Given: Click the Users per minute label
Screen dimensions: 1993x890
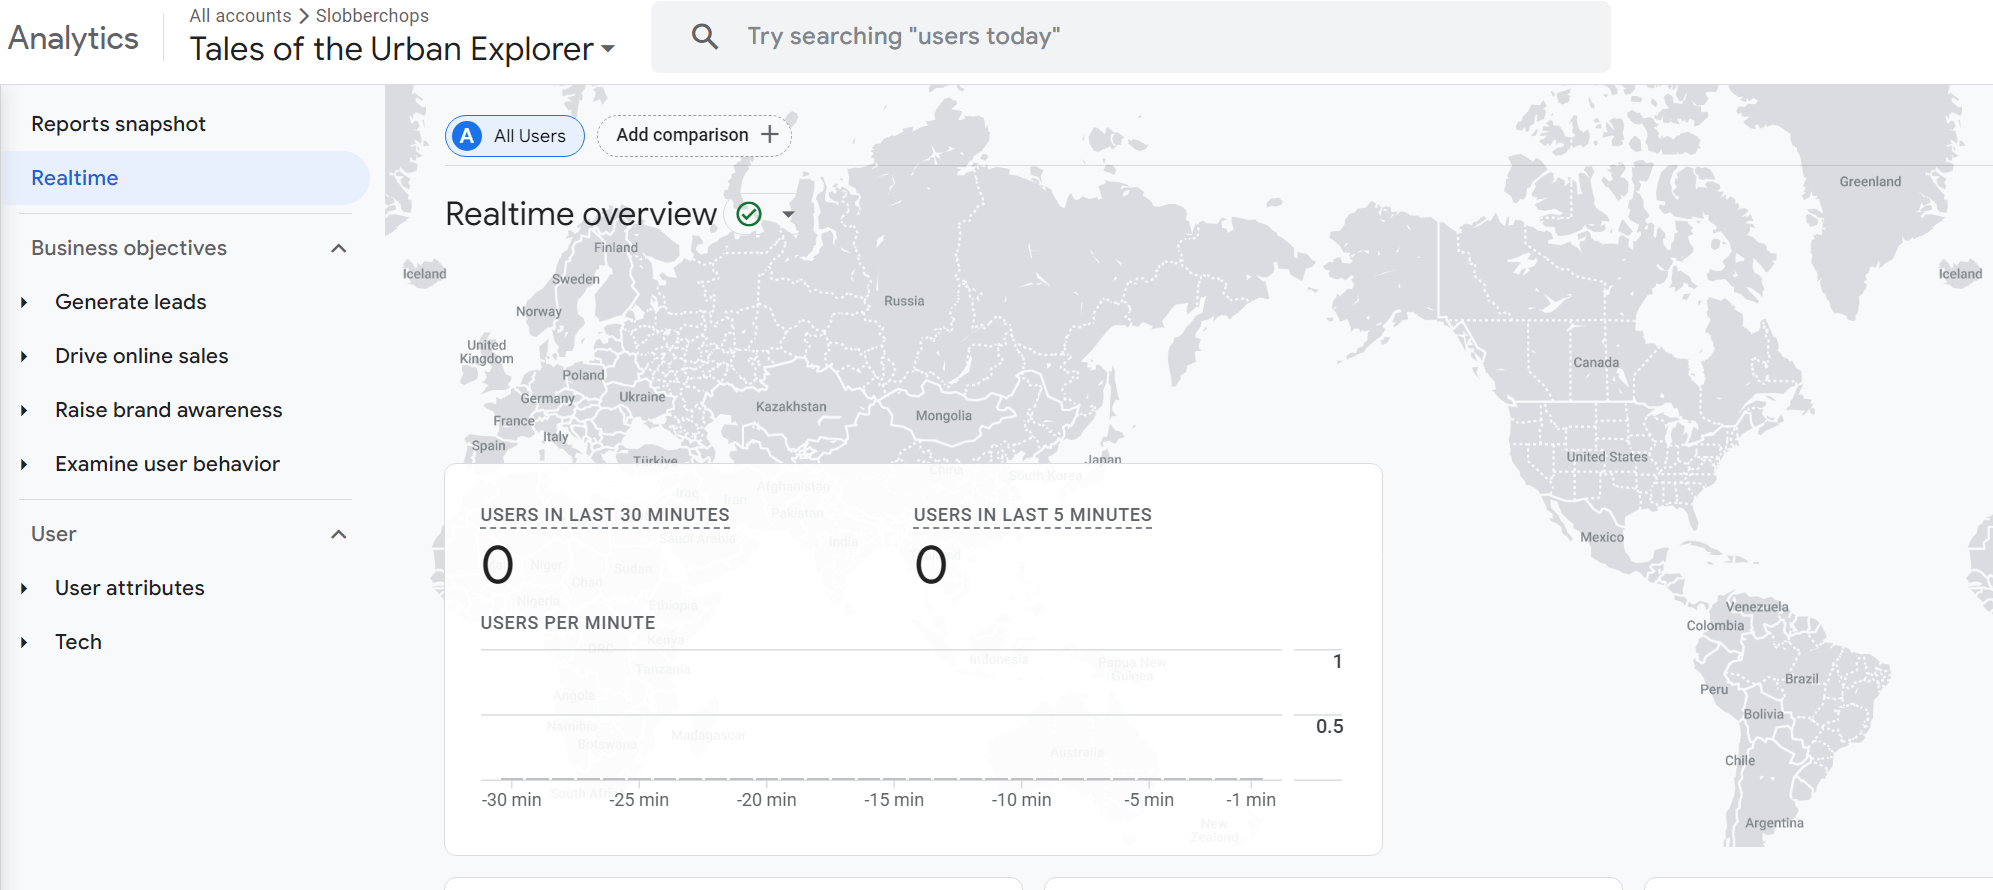Looking at the screenshot, I should coord(568,623).
